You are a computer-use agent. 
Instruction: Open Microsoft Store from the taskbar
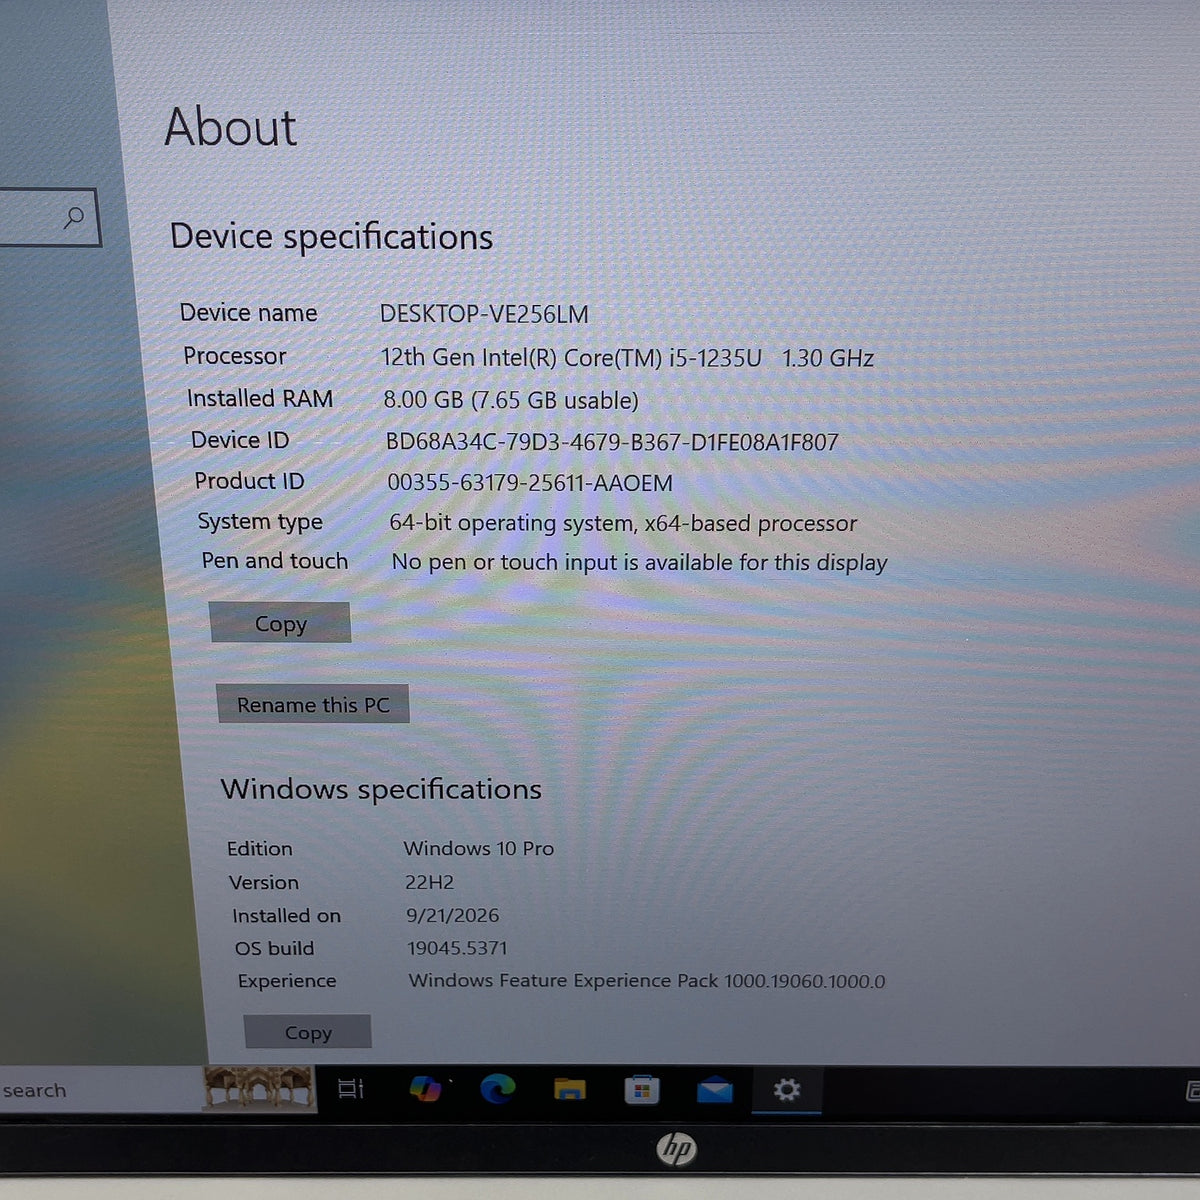642,1089
